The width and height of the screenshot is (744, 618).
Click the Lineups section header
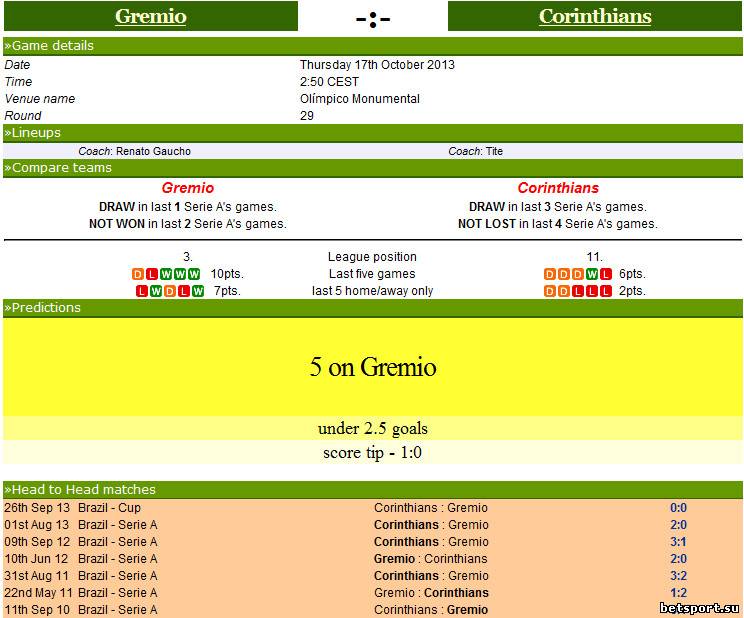click(x=372, y=133)
